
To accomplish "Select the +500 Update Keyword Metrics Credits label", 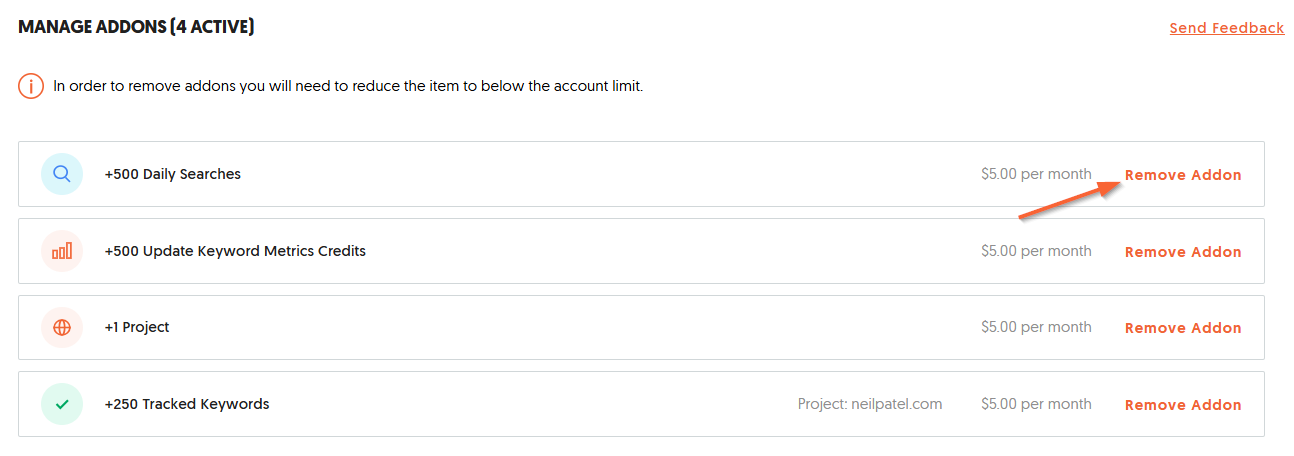I will tap(235, 251).
